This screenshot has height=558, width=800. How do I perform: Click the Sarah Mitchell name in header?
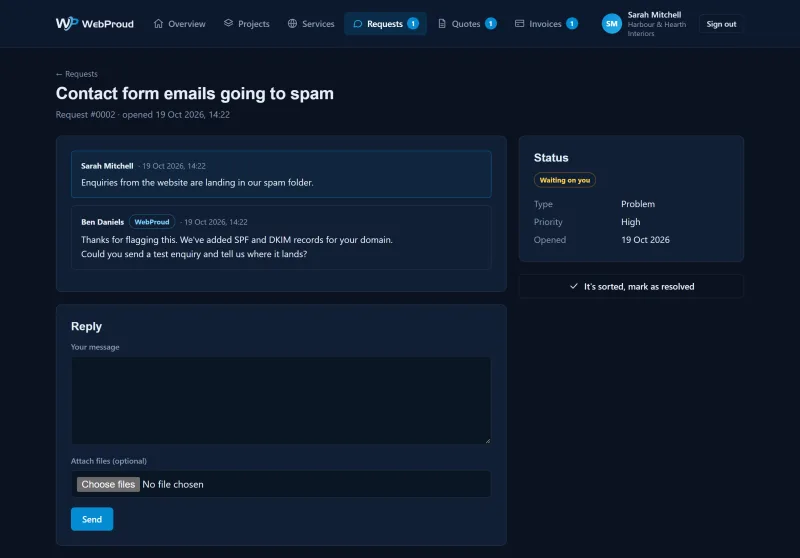point(654,15)
